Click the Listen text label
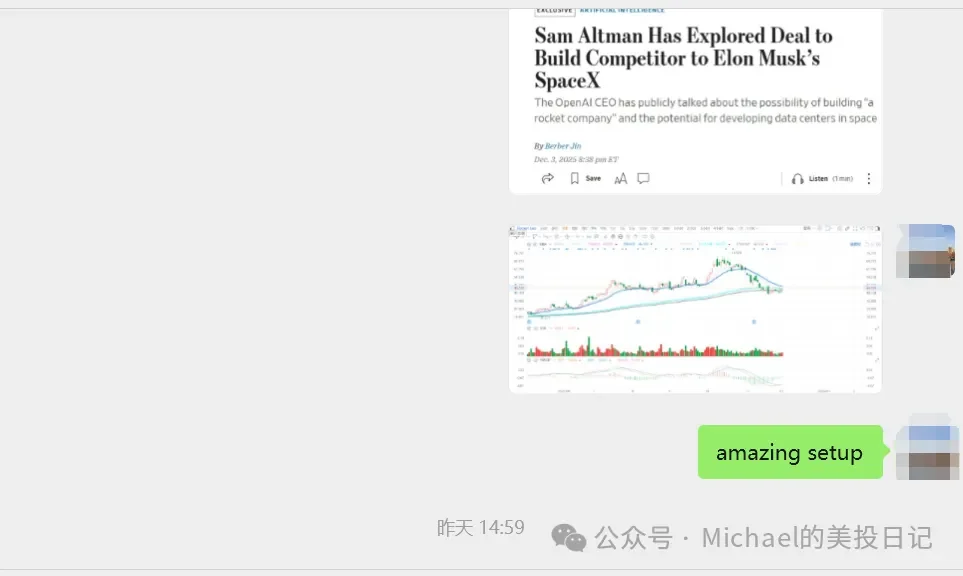963x576 pixels. [x=818, y=178]
